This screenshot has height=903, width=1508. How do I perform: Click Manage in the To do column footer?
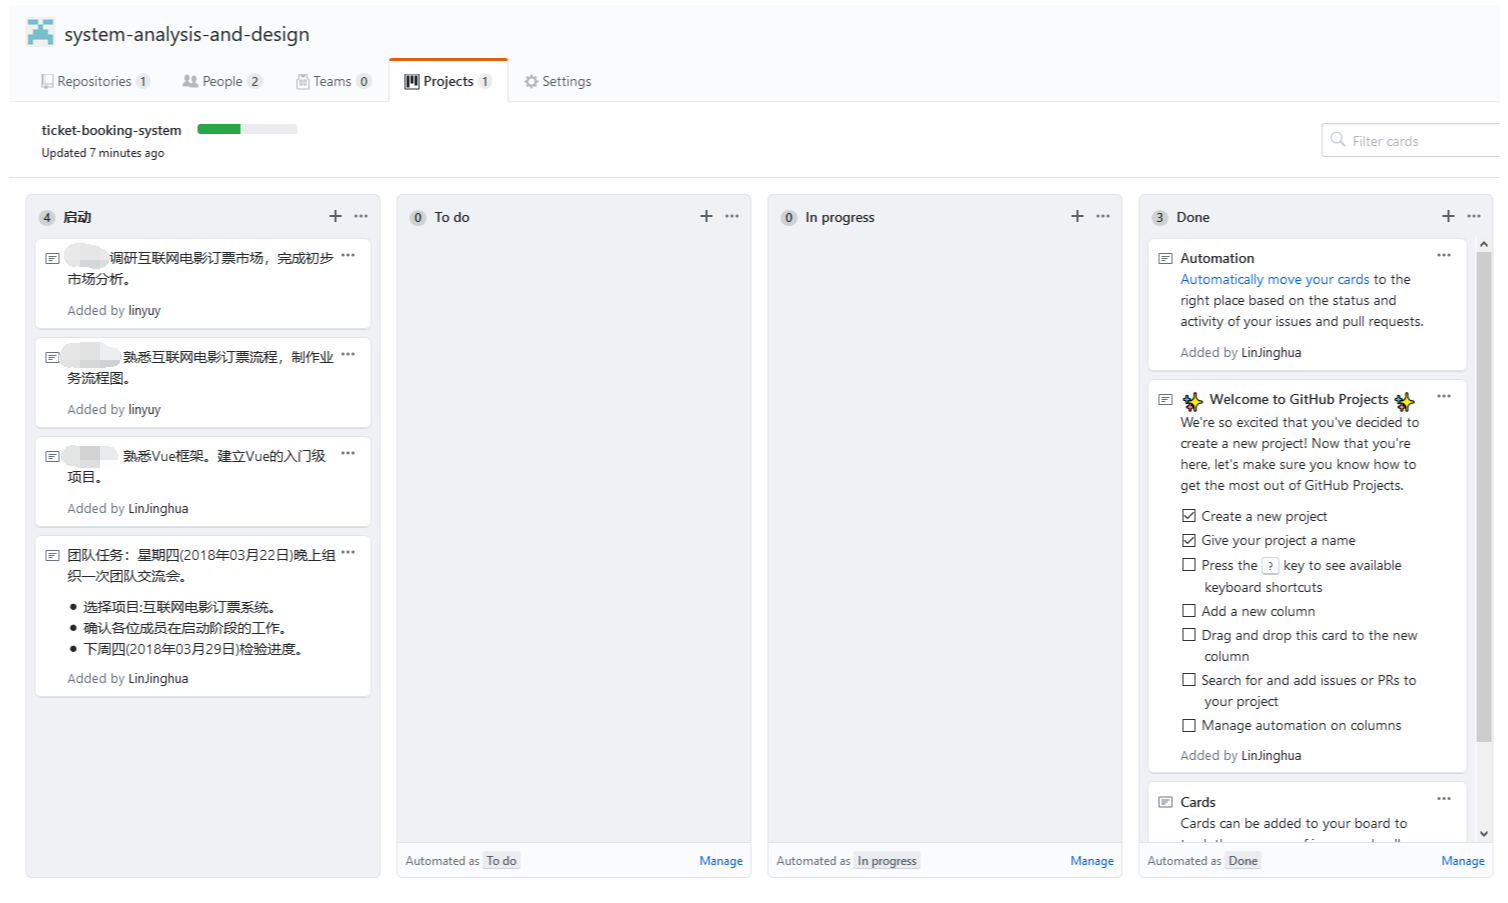(x=721, y=861)
